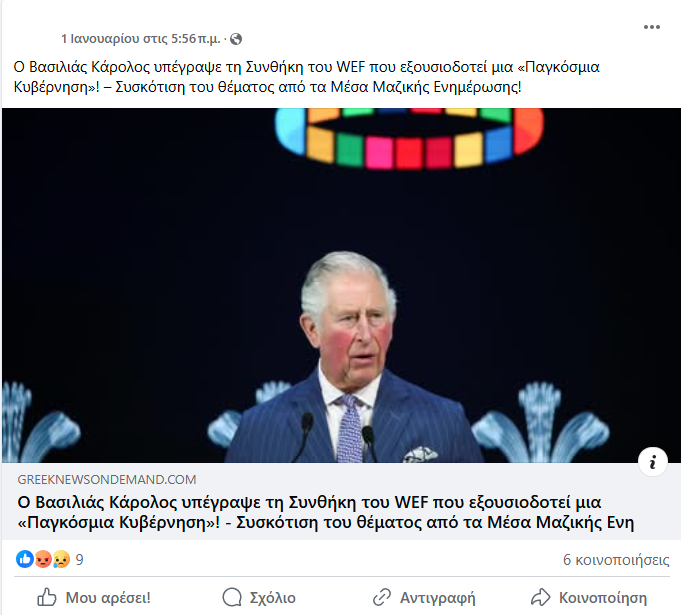Open the bold article headline below the image
Viewport: 681px width, 615px height.
coord(326,512)
